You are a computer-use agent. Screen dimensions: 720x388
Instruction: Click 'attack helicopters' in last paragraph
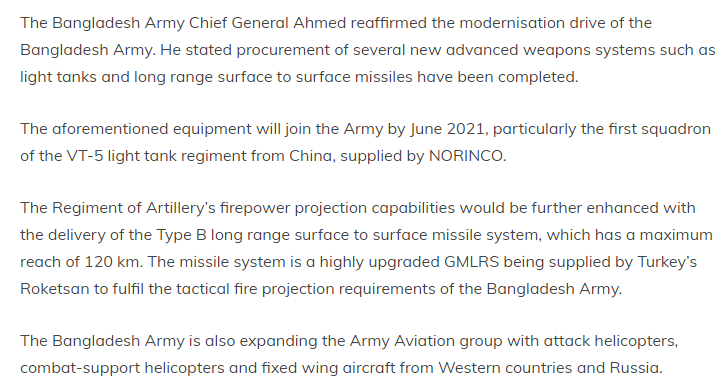pyautogui.click(x=609, y=341)
